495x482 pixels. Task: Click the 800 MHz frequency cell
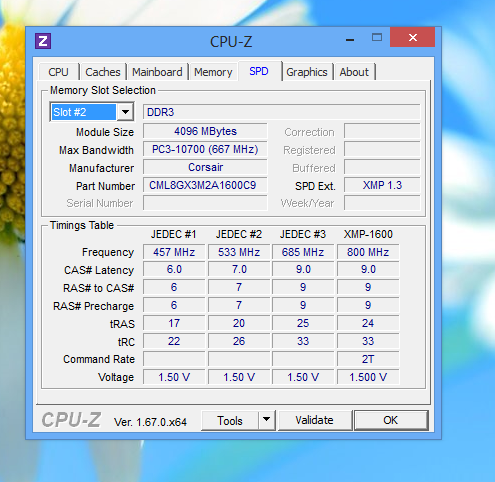point(368,252)
